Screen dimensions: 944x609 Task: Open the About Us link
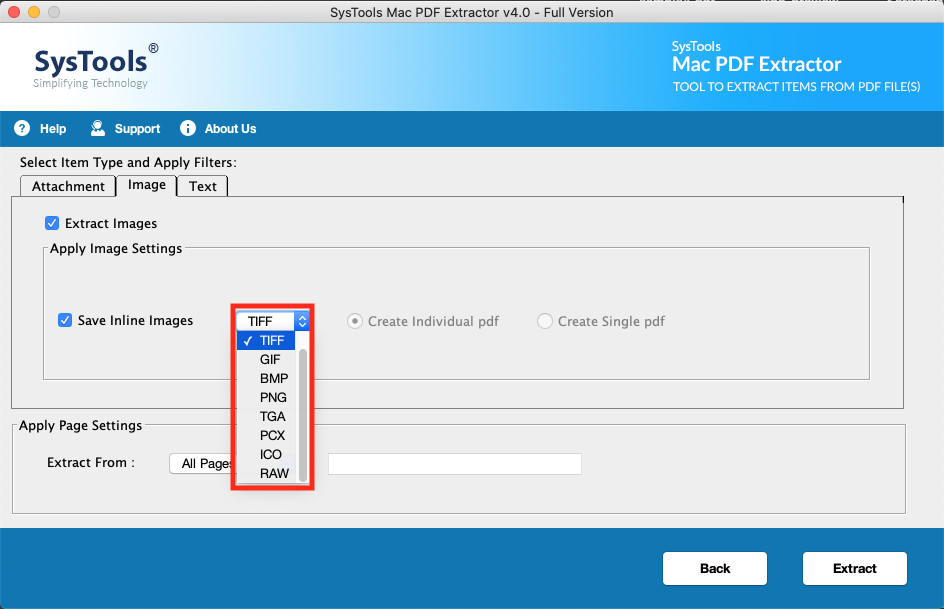coord(231,129)
